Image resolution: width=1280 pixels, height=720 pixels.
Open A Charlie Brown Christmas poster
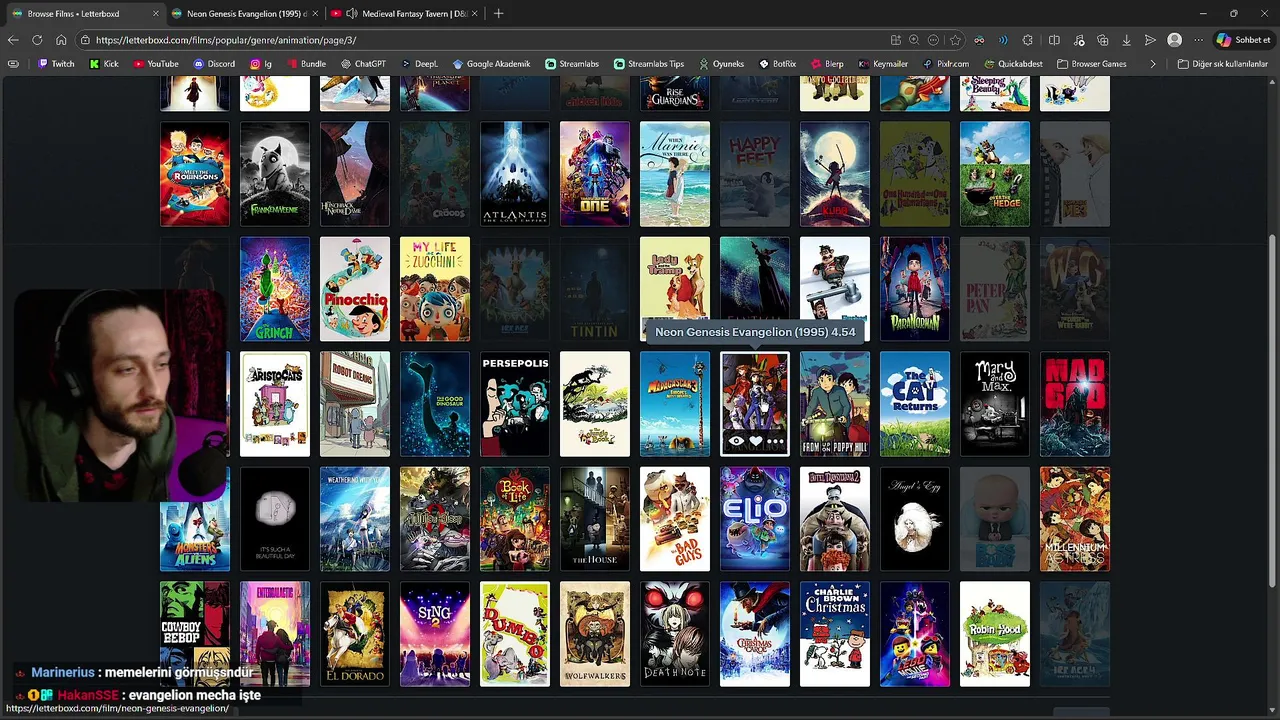coord(835,634)
